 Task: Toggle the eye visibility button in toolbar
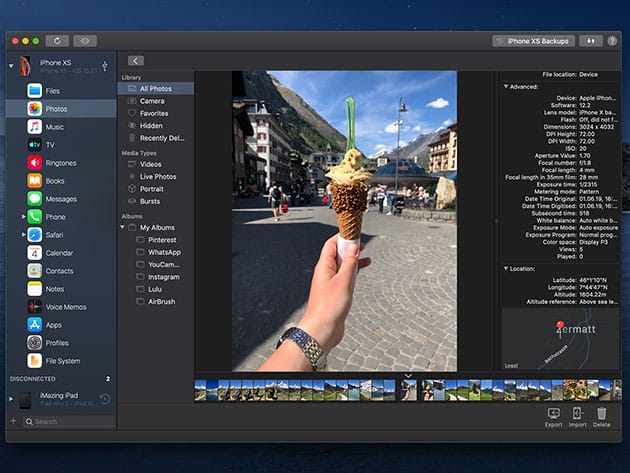click(86, 41)
